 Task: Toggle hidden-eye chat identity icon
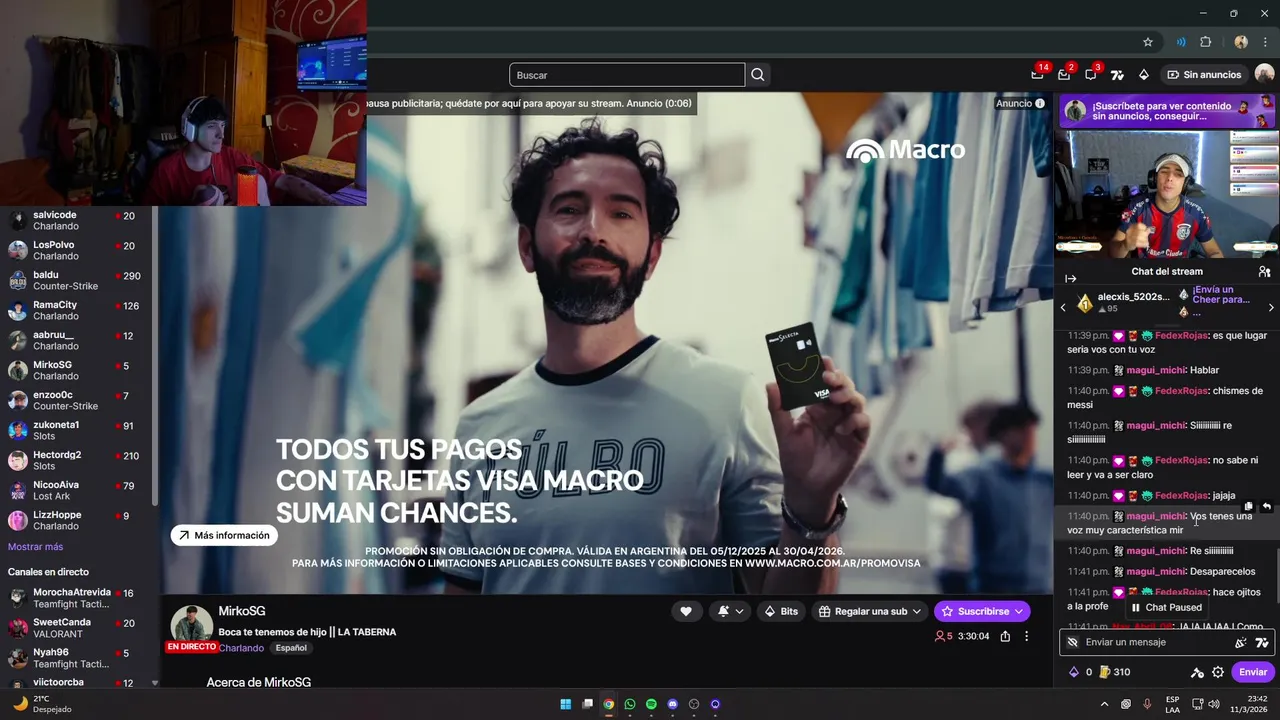pos(1073,642)
